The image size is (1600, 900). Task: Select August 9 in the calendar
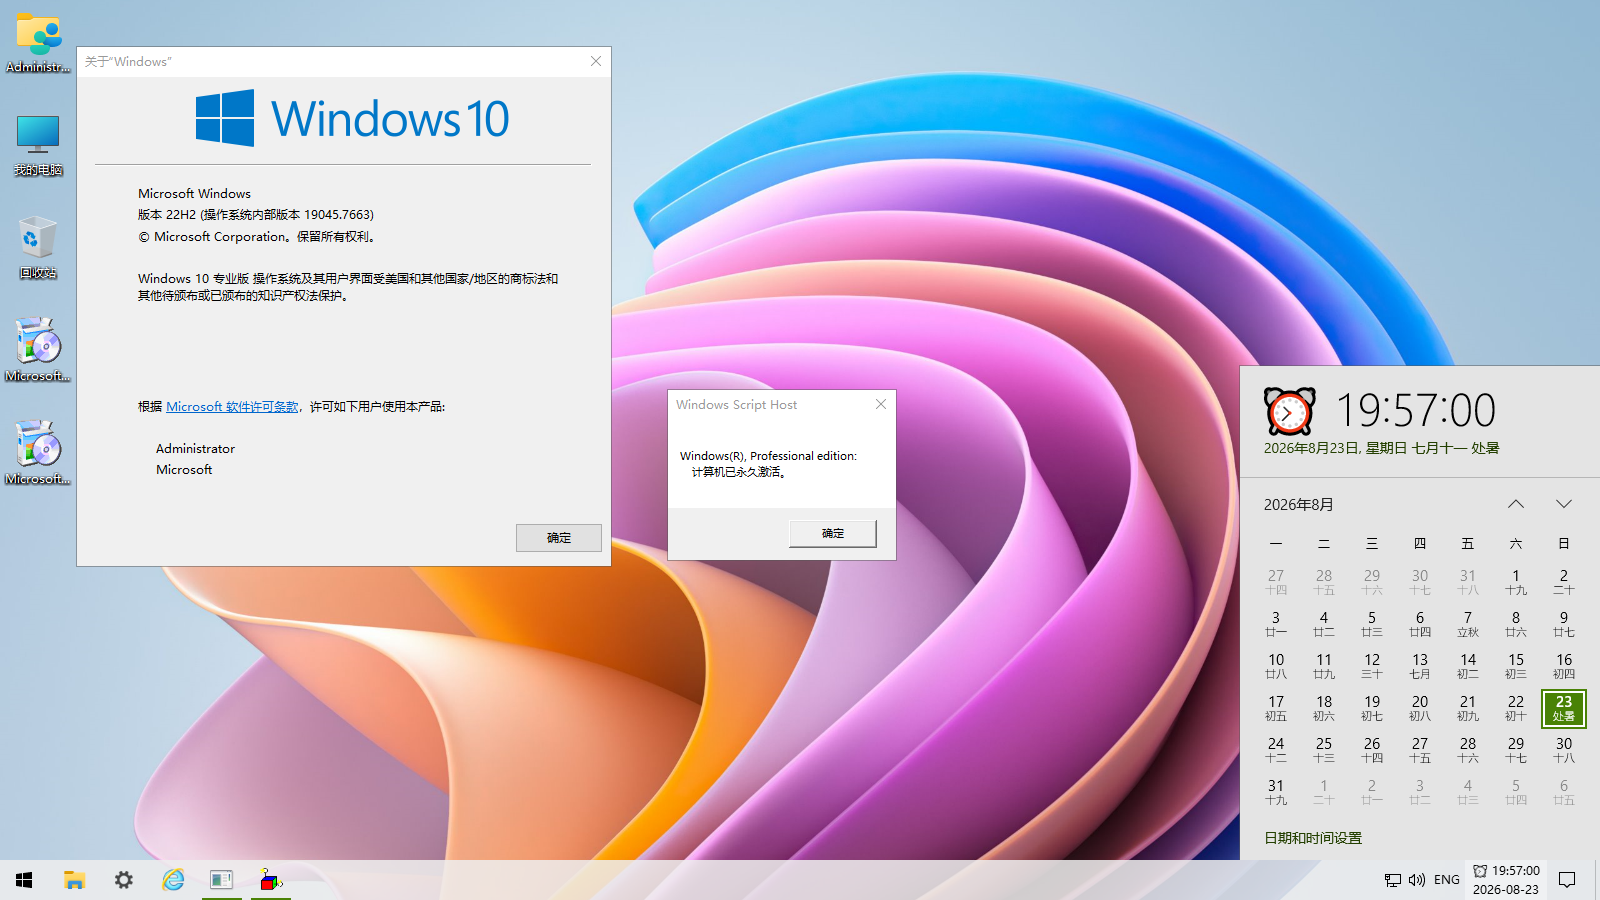(1564, 625)
